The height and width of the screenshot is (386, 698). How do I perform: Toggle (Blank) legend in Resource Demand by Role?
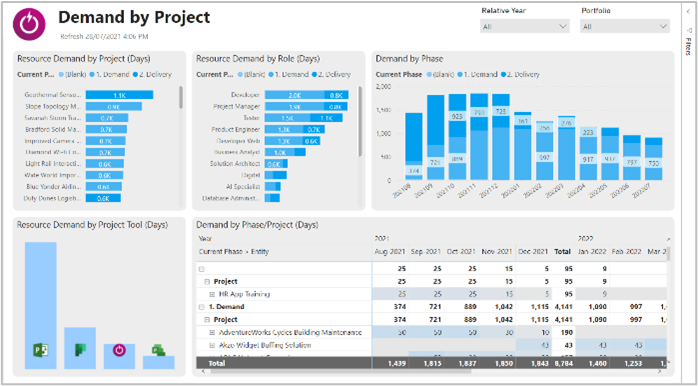pos(252,75)
